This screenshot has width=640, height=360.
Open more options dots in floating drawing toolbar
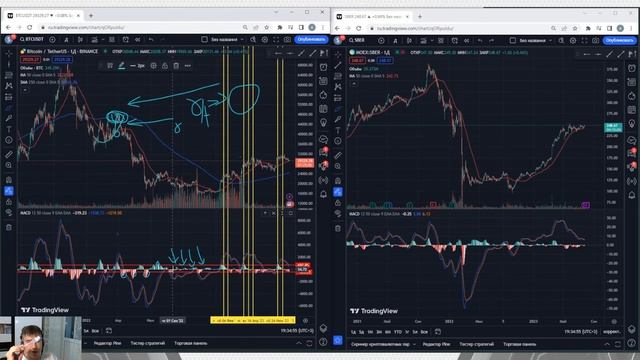click(x=187, y=65)
